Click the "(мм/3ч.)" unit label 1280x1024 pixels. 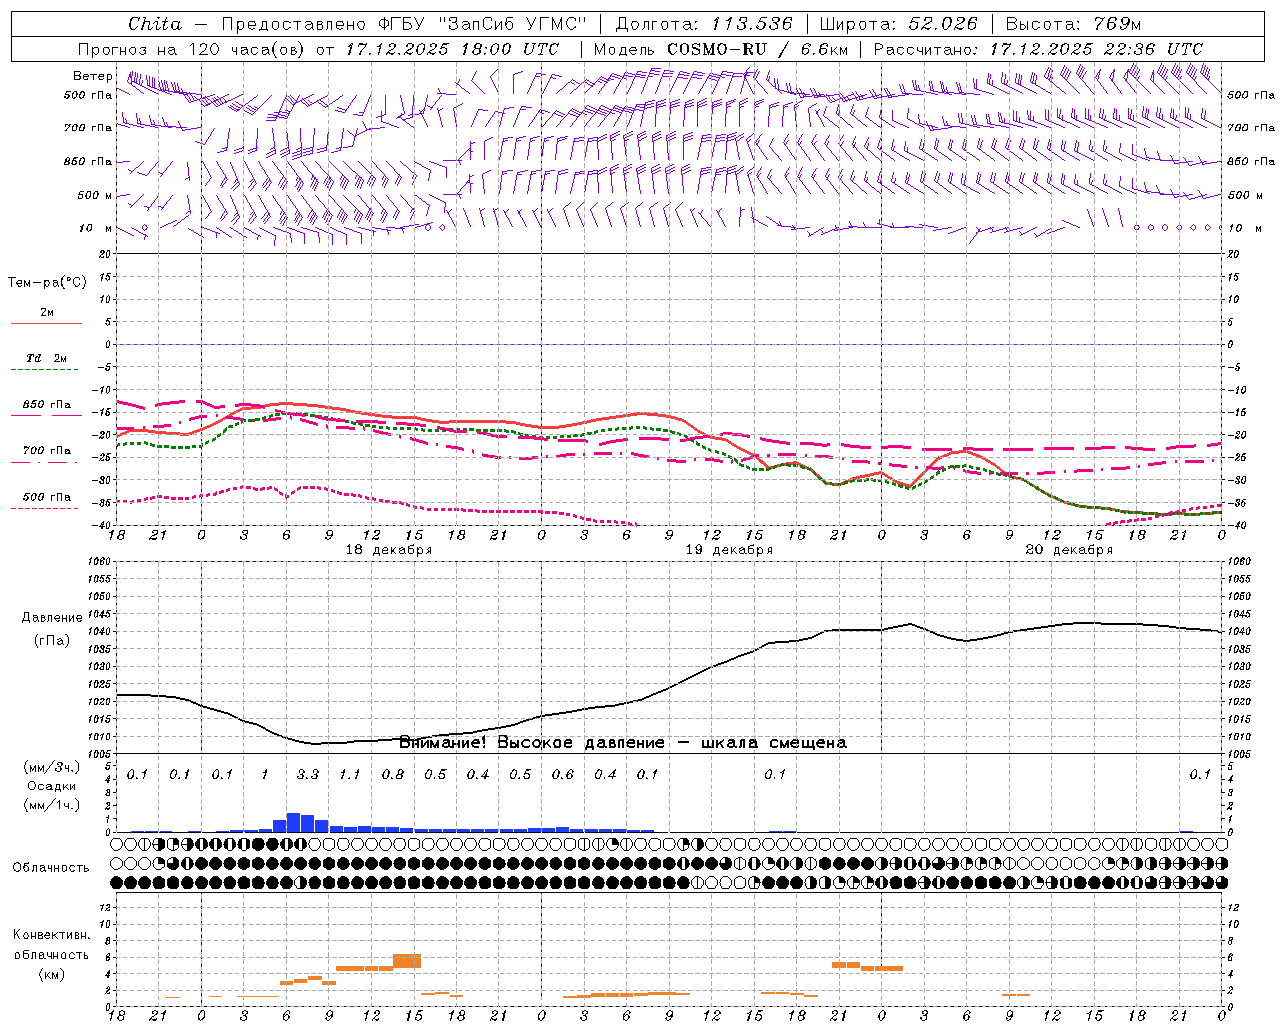pyautogui.click(x=52, y=767)
